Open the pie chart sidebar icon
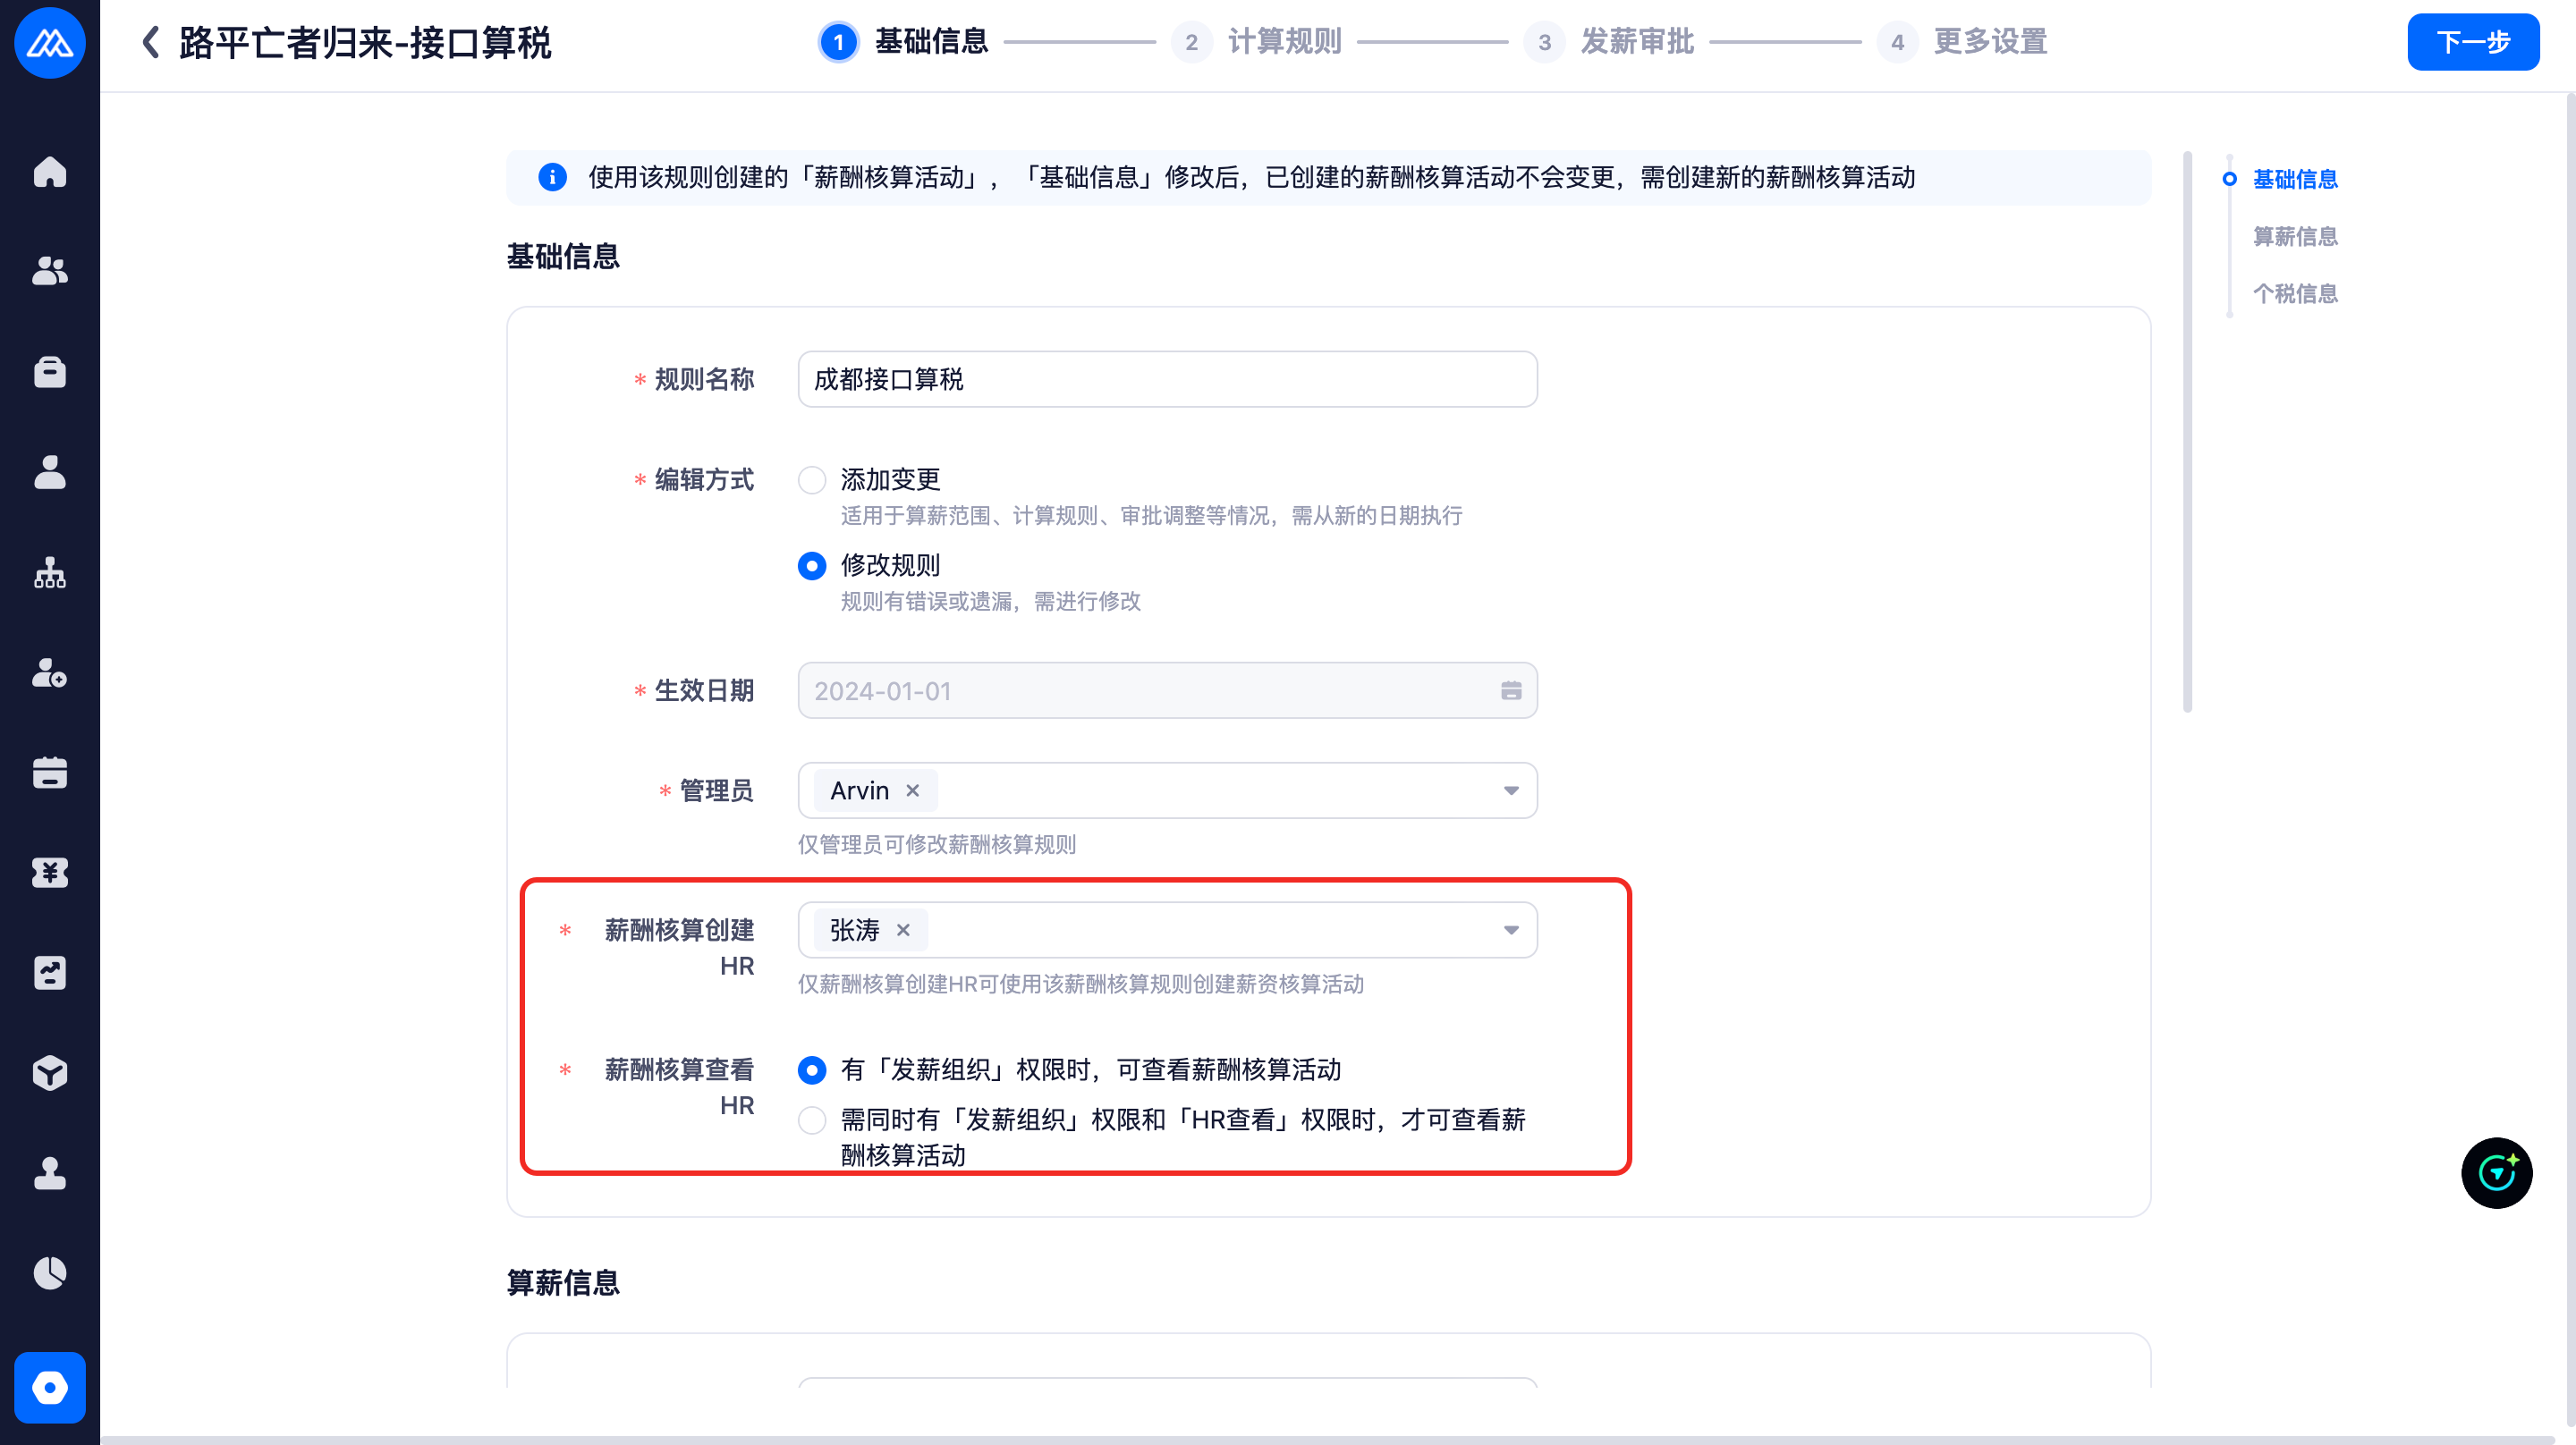 50,1273
